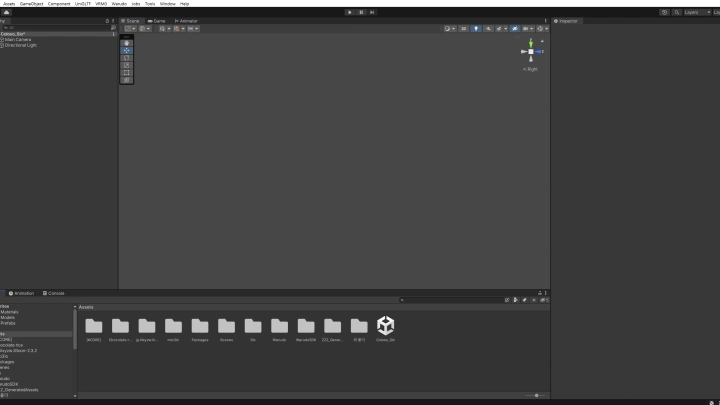The image size is (720, 405).
Task: Click the global search magnifier icon
Action: pos(677,12)
